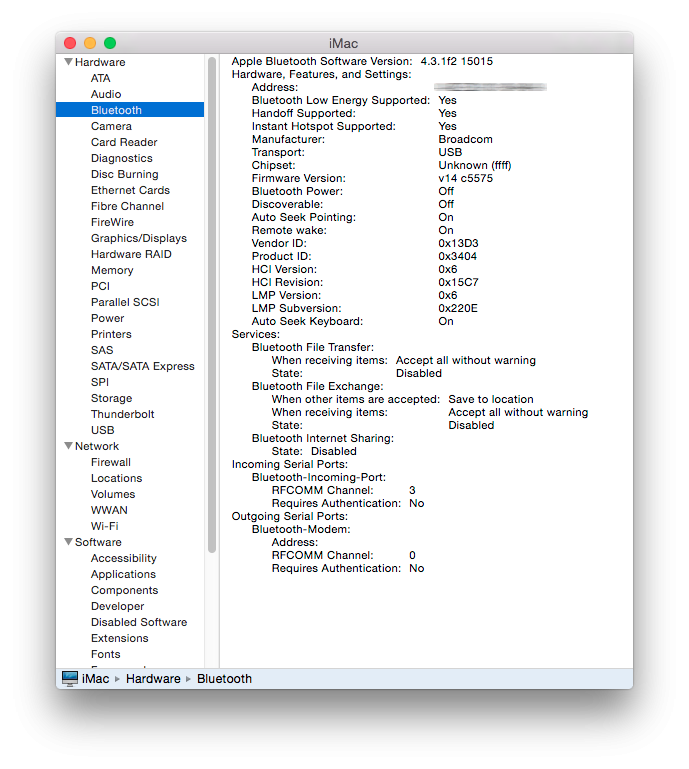Click HCI Revision value 0x15C7
The height and width of the screenshot is (769, 689).
tap(458, 282)
